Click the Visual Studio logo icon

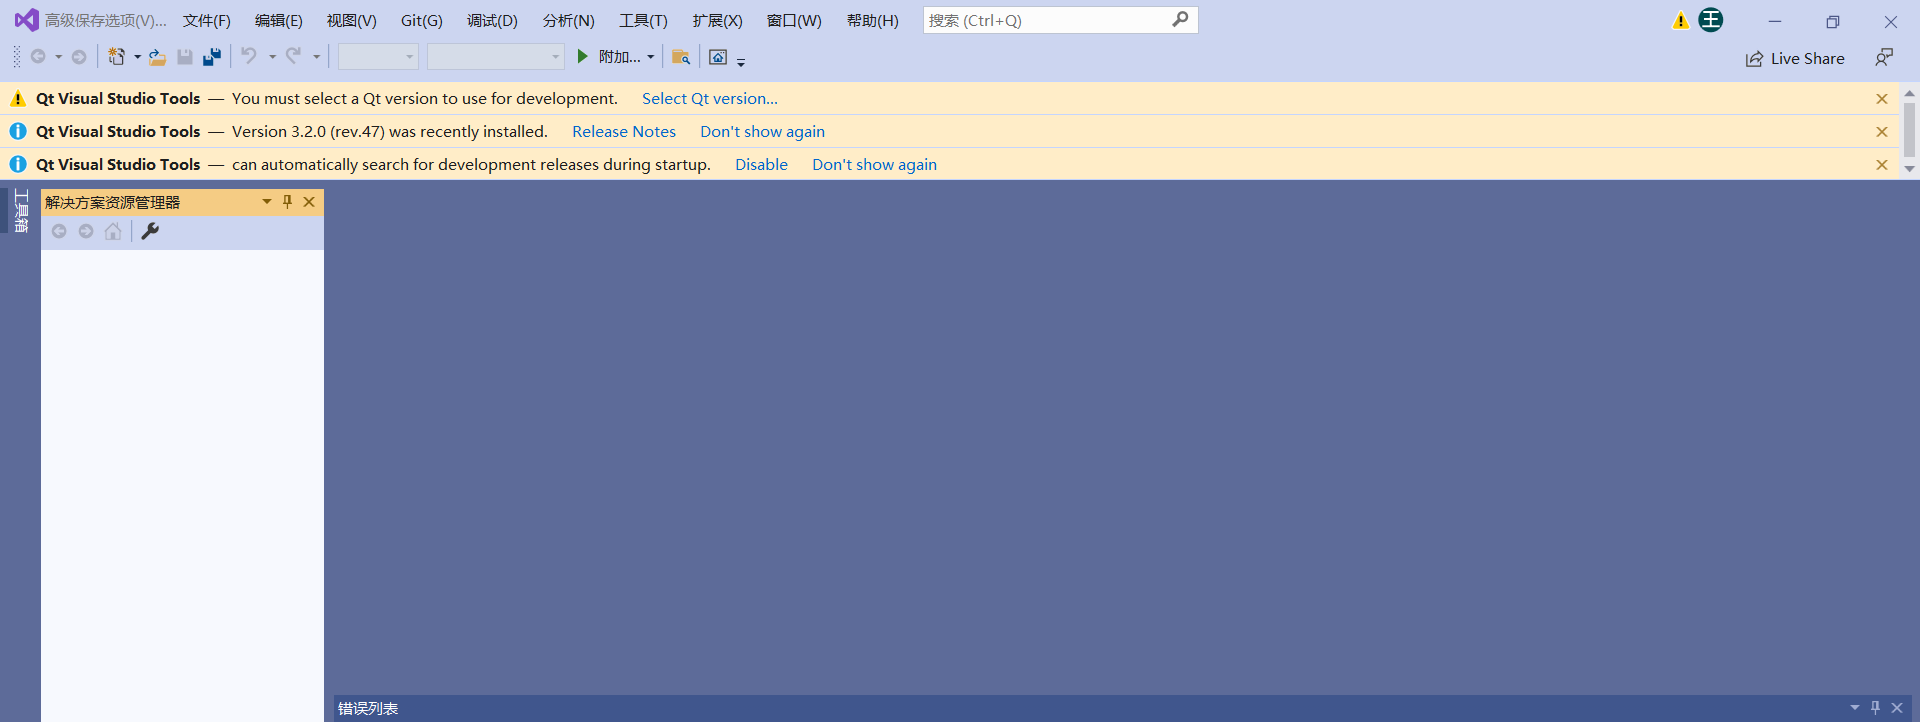click(x=26, y=20)
